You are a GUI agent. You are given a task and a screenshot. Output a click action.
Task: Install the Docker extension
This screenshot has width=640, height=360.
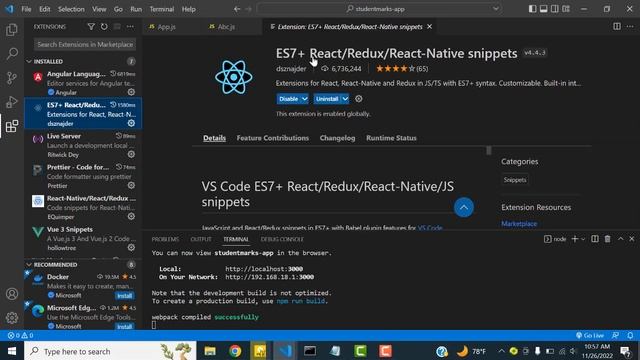[124, 296]
